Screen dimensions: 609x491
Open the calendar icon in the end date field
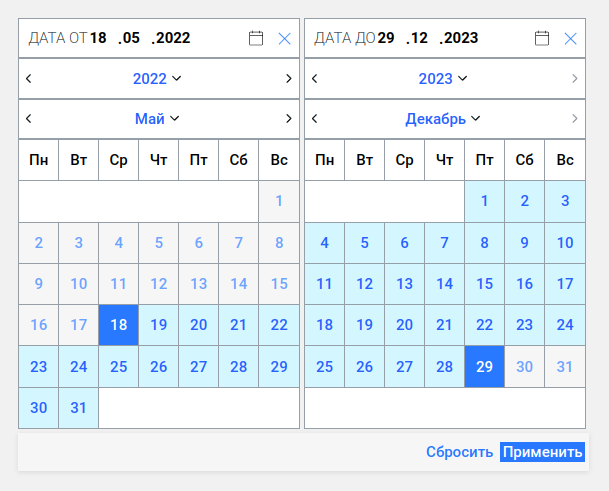542,38
